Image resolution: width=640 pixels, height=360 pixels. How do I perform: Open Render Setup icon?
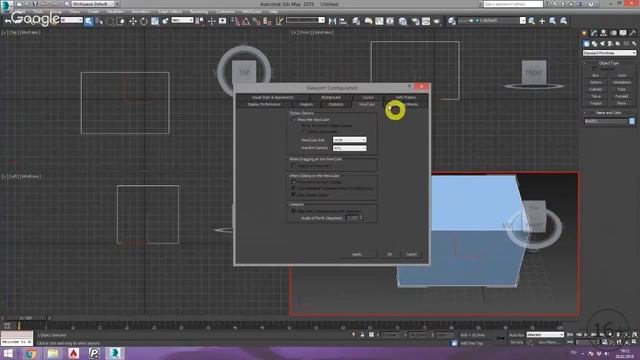pos(415,21)
